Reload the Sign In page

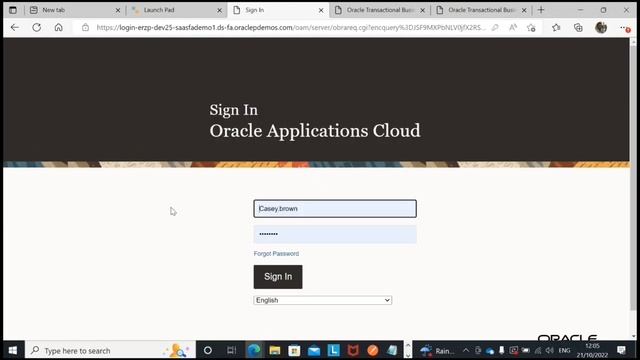click(x=37, y=27)
